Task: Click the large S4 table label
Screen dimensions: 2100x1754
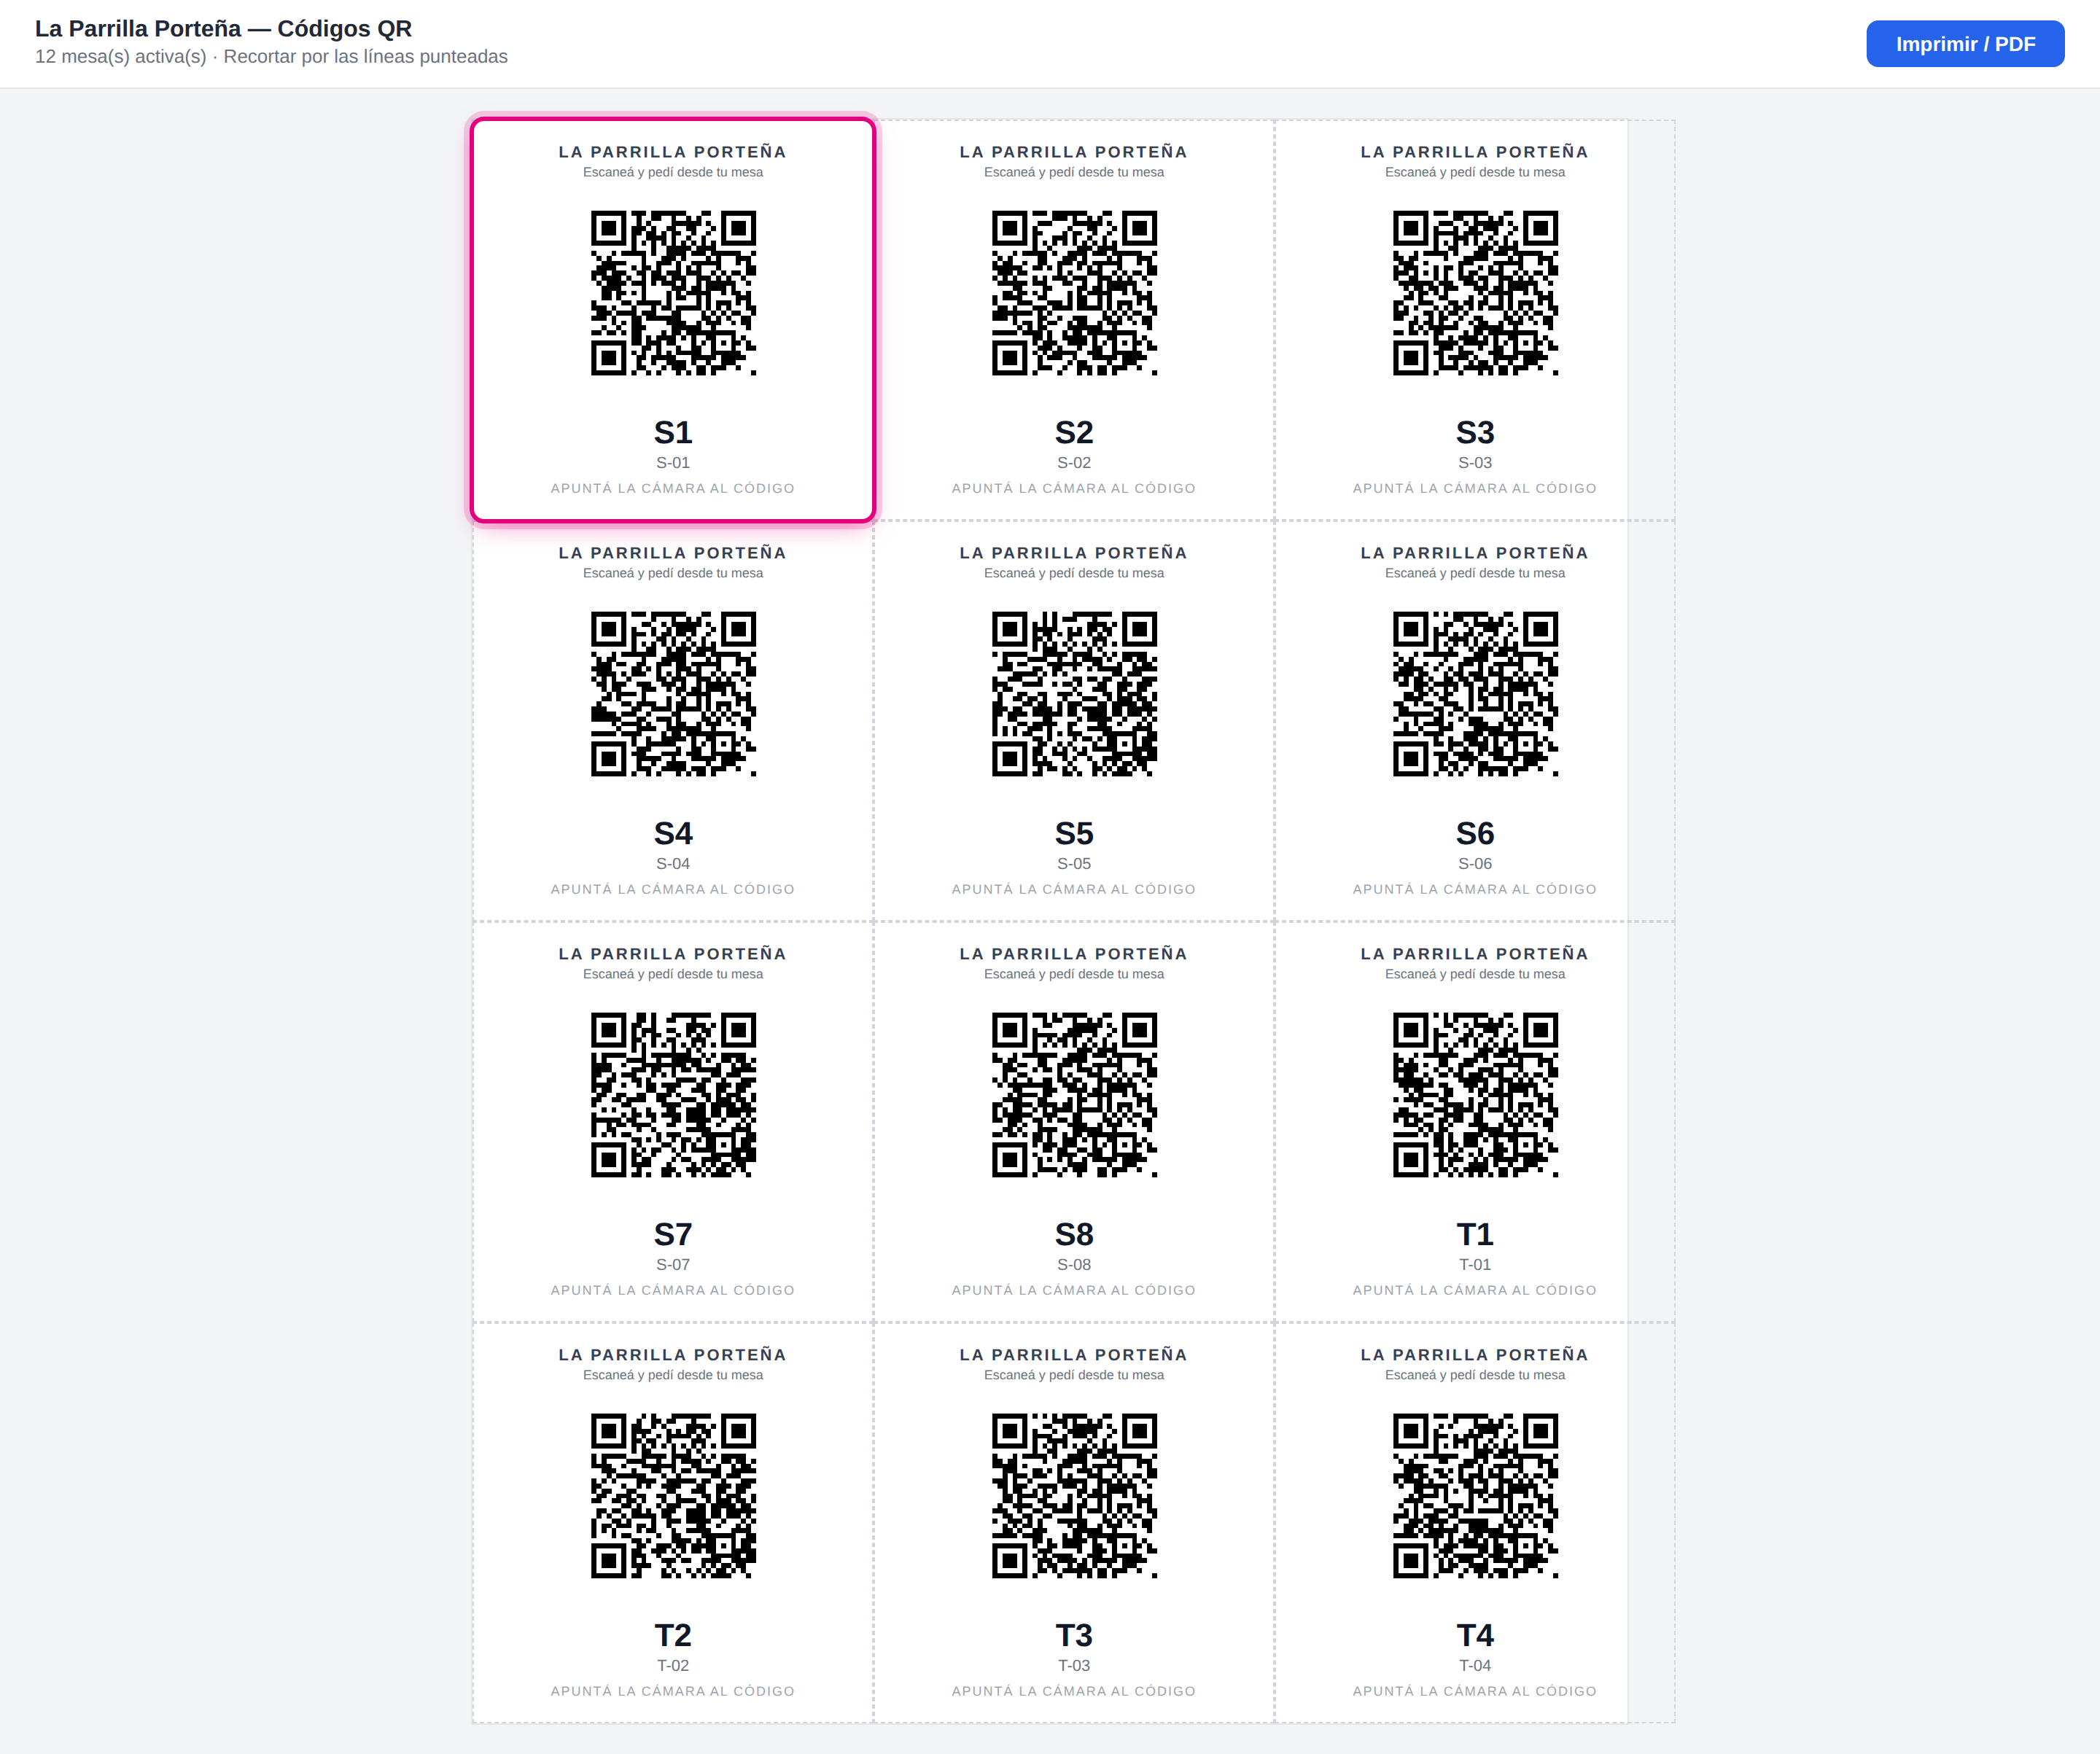Action: [x=673, y=833]
